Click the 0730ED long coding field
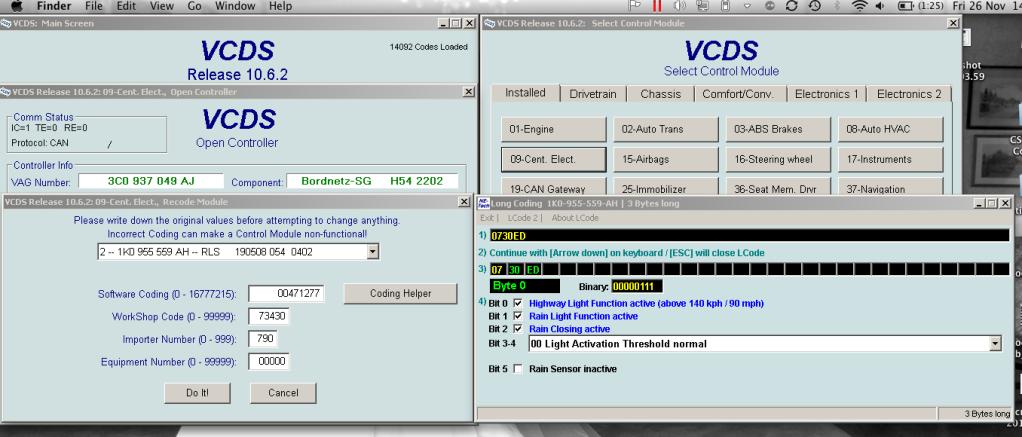 pyautogui.click(x=749, y=235)
